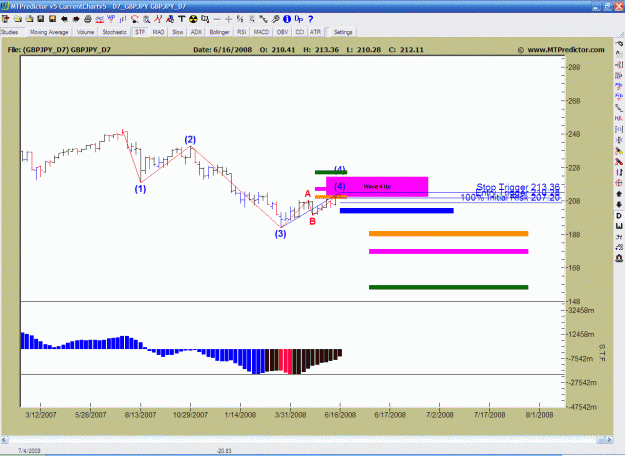The height and width of the screenshot is (456, 625).
Task: Click the Wave 4 Up magenta zone
Action: (x=377, y=187)
